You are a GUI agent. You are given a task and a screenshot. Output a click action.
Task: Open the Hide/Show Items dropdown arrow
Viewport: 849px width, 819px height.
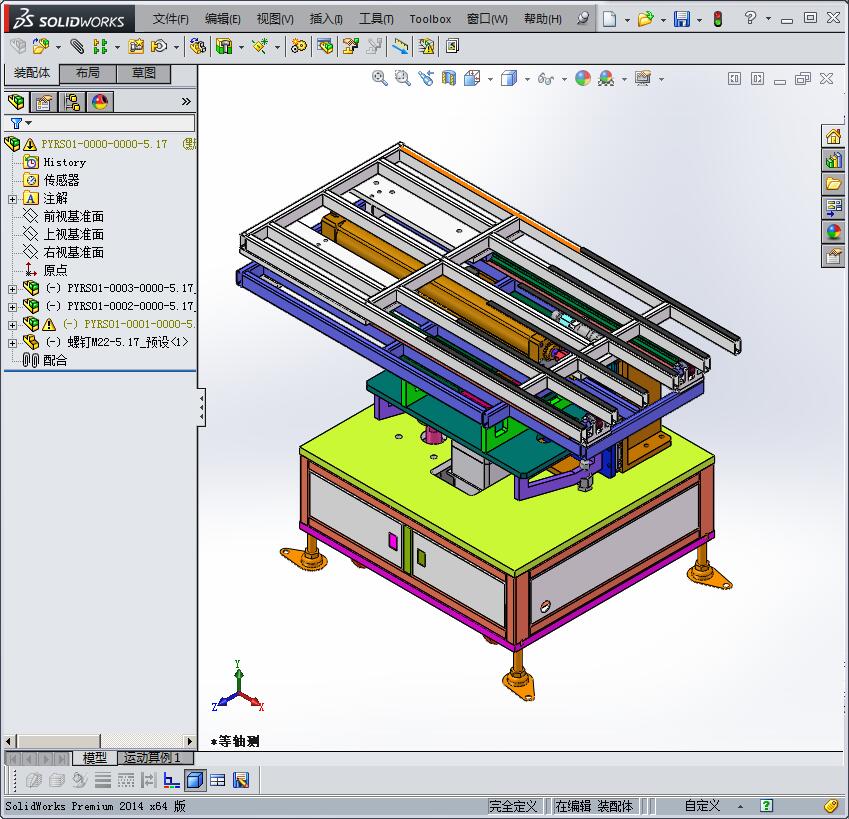(x=563, y=79)
